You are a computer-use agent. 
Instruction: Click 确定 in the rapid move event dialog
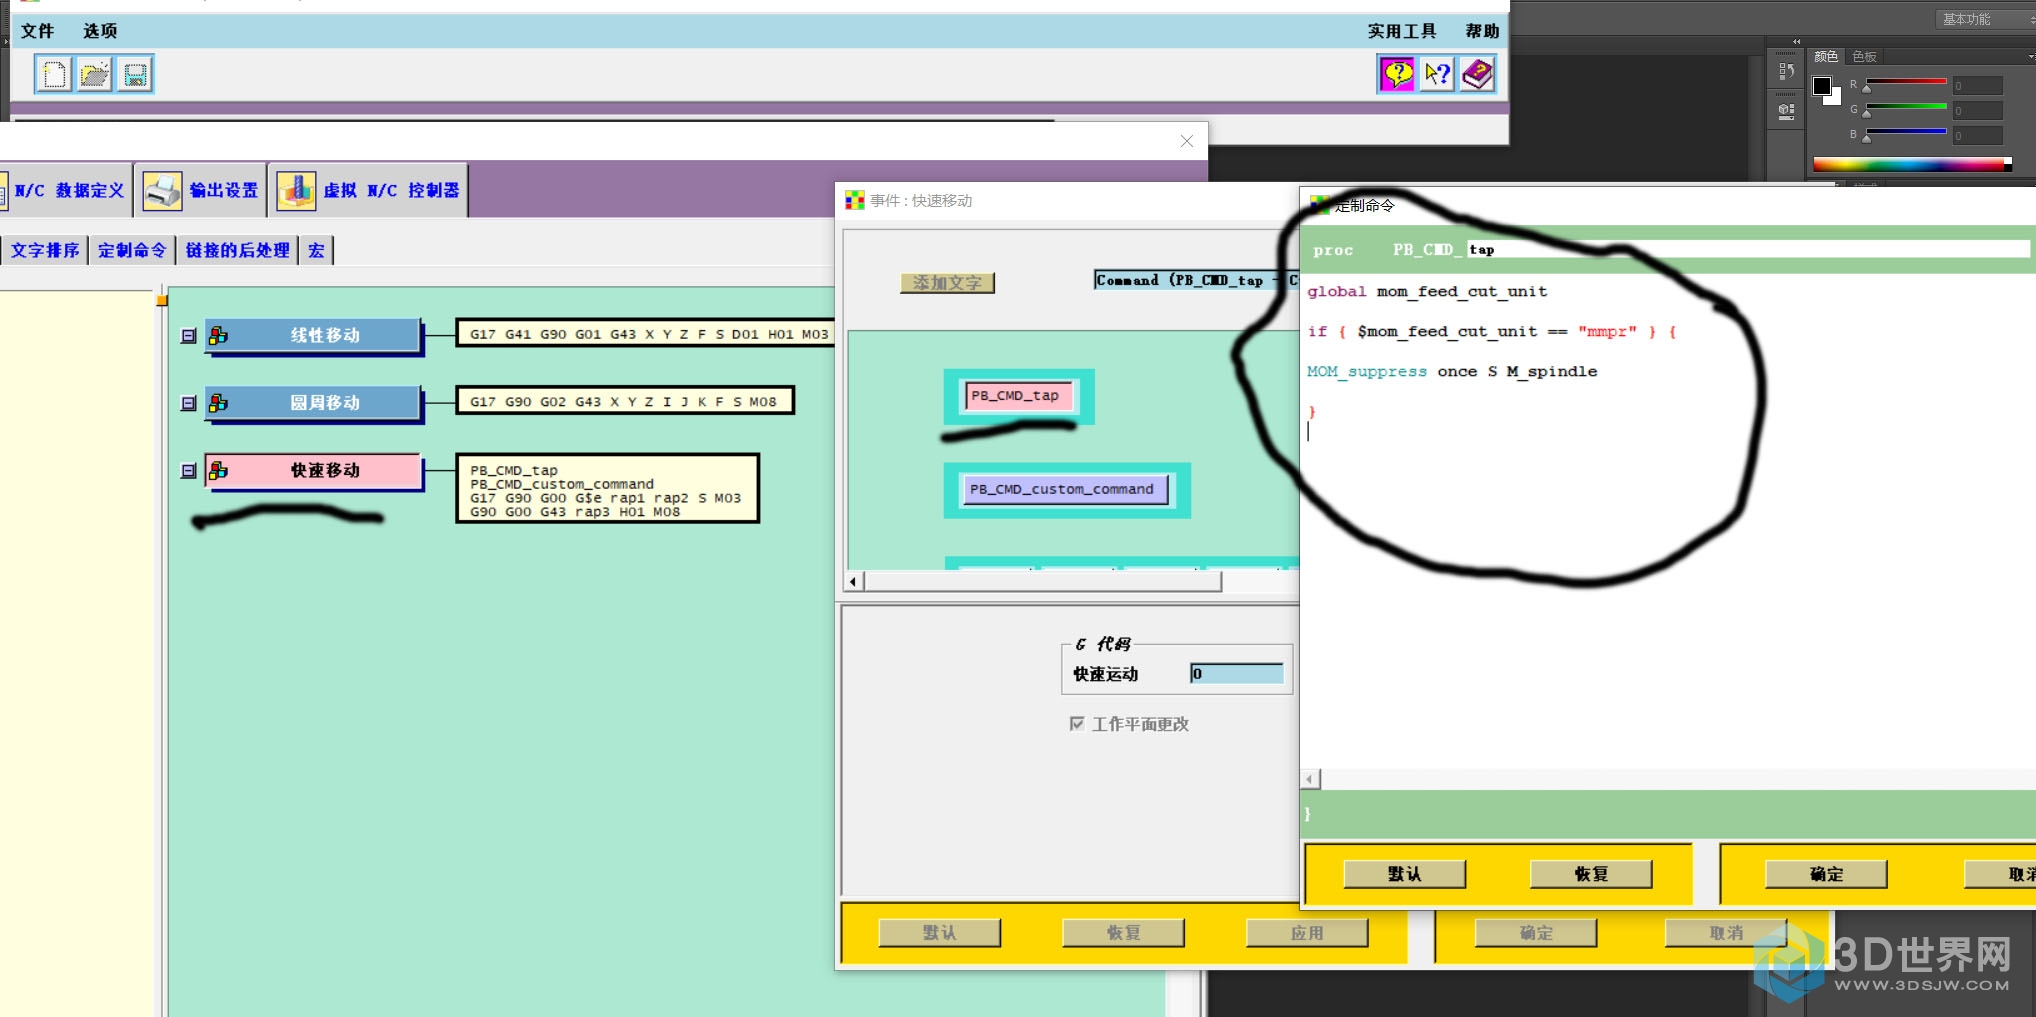1536,933
